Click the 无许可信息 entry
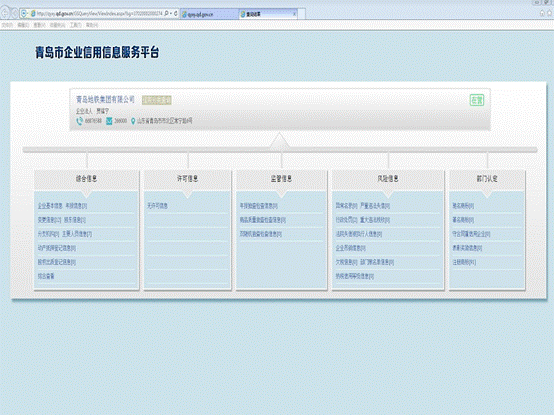The width and height of the screenshot is (554, 415). [157, 206]
